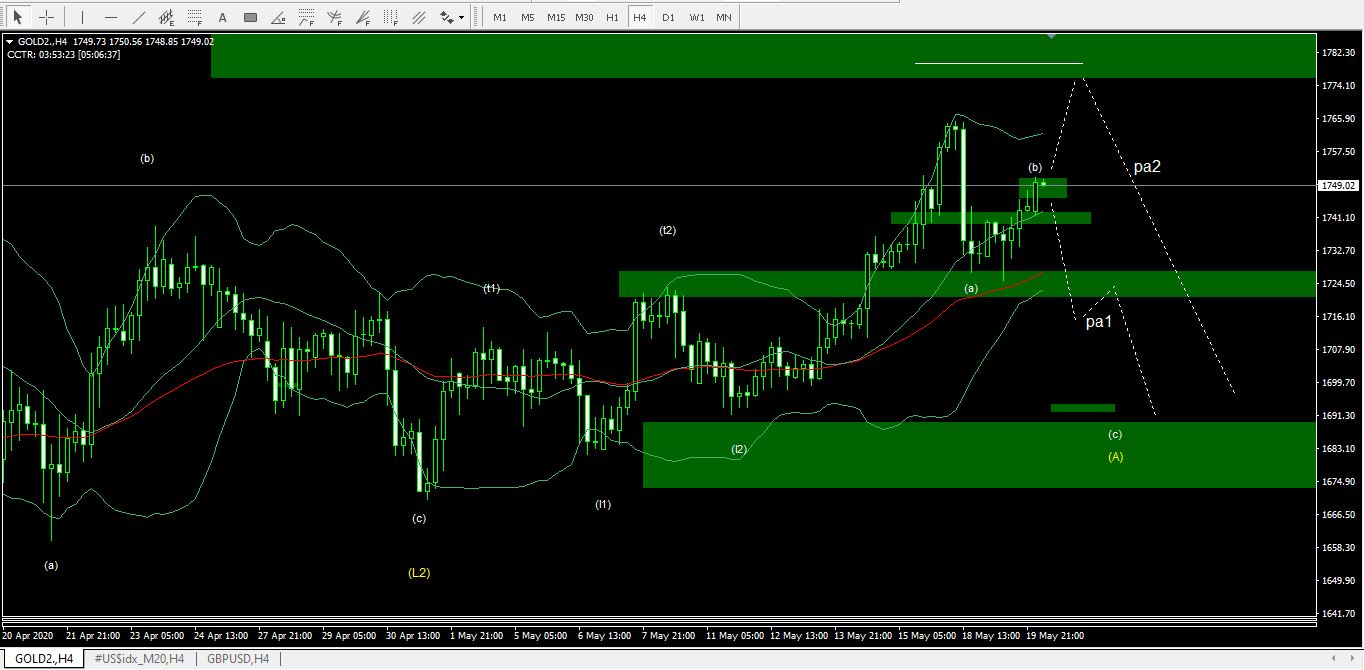Image resolution: width=1364 pixels, height=670 pixels.
Task: Click the right tab-scroll arrow
Action: click(x=1351, y=659)
